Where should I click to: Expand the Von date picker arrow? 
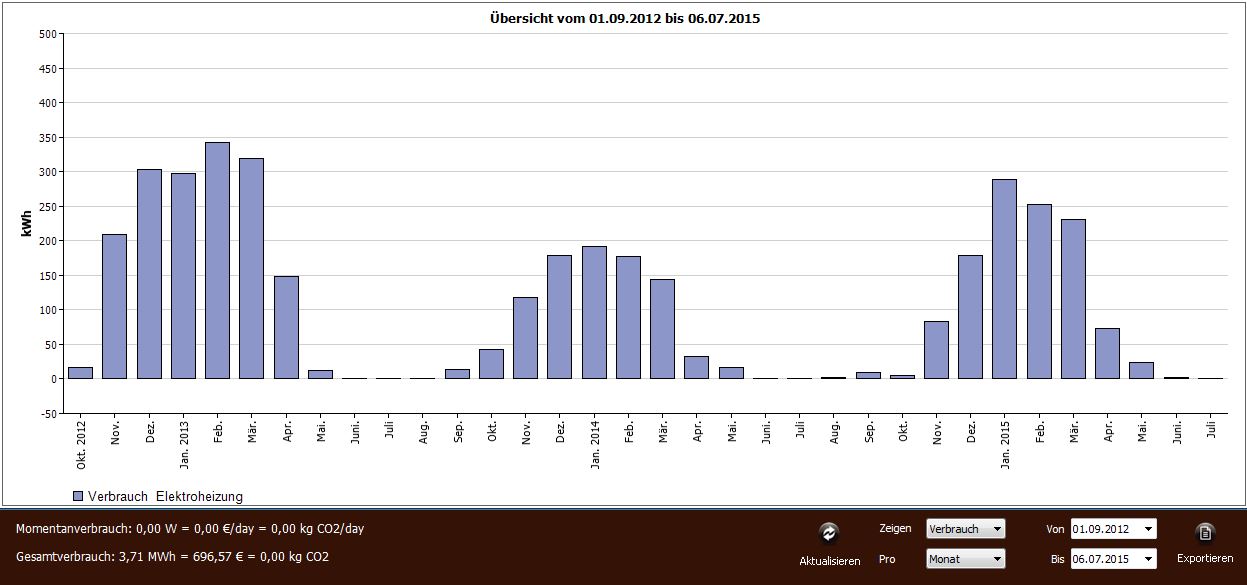coord(1147,529)
